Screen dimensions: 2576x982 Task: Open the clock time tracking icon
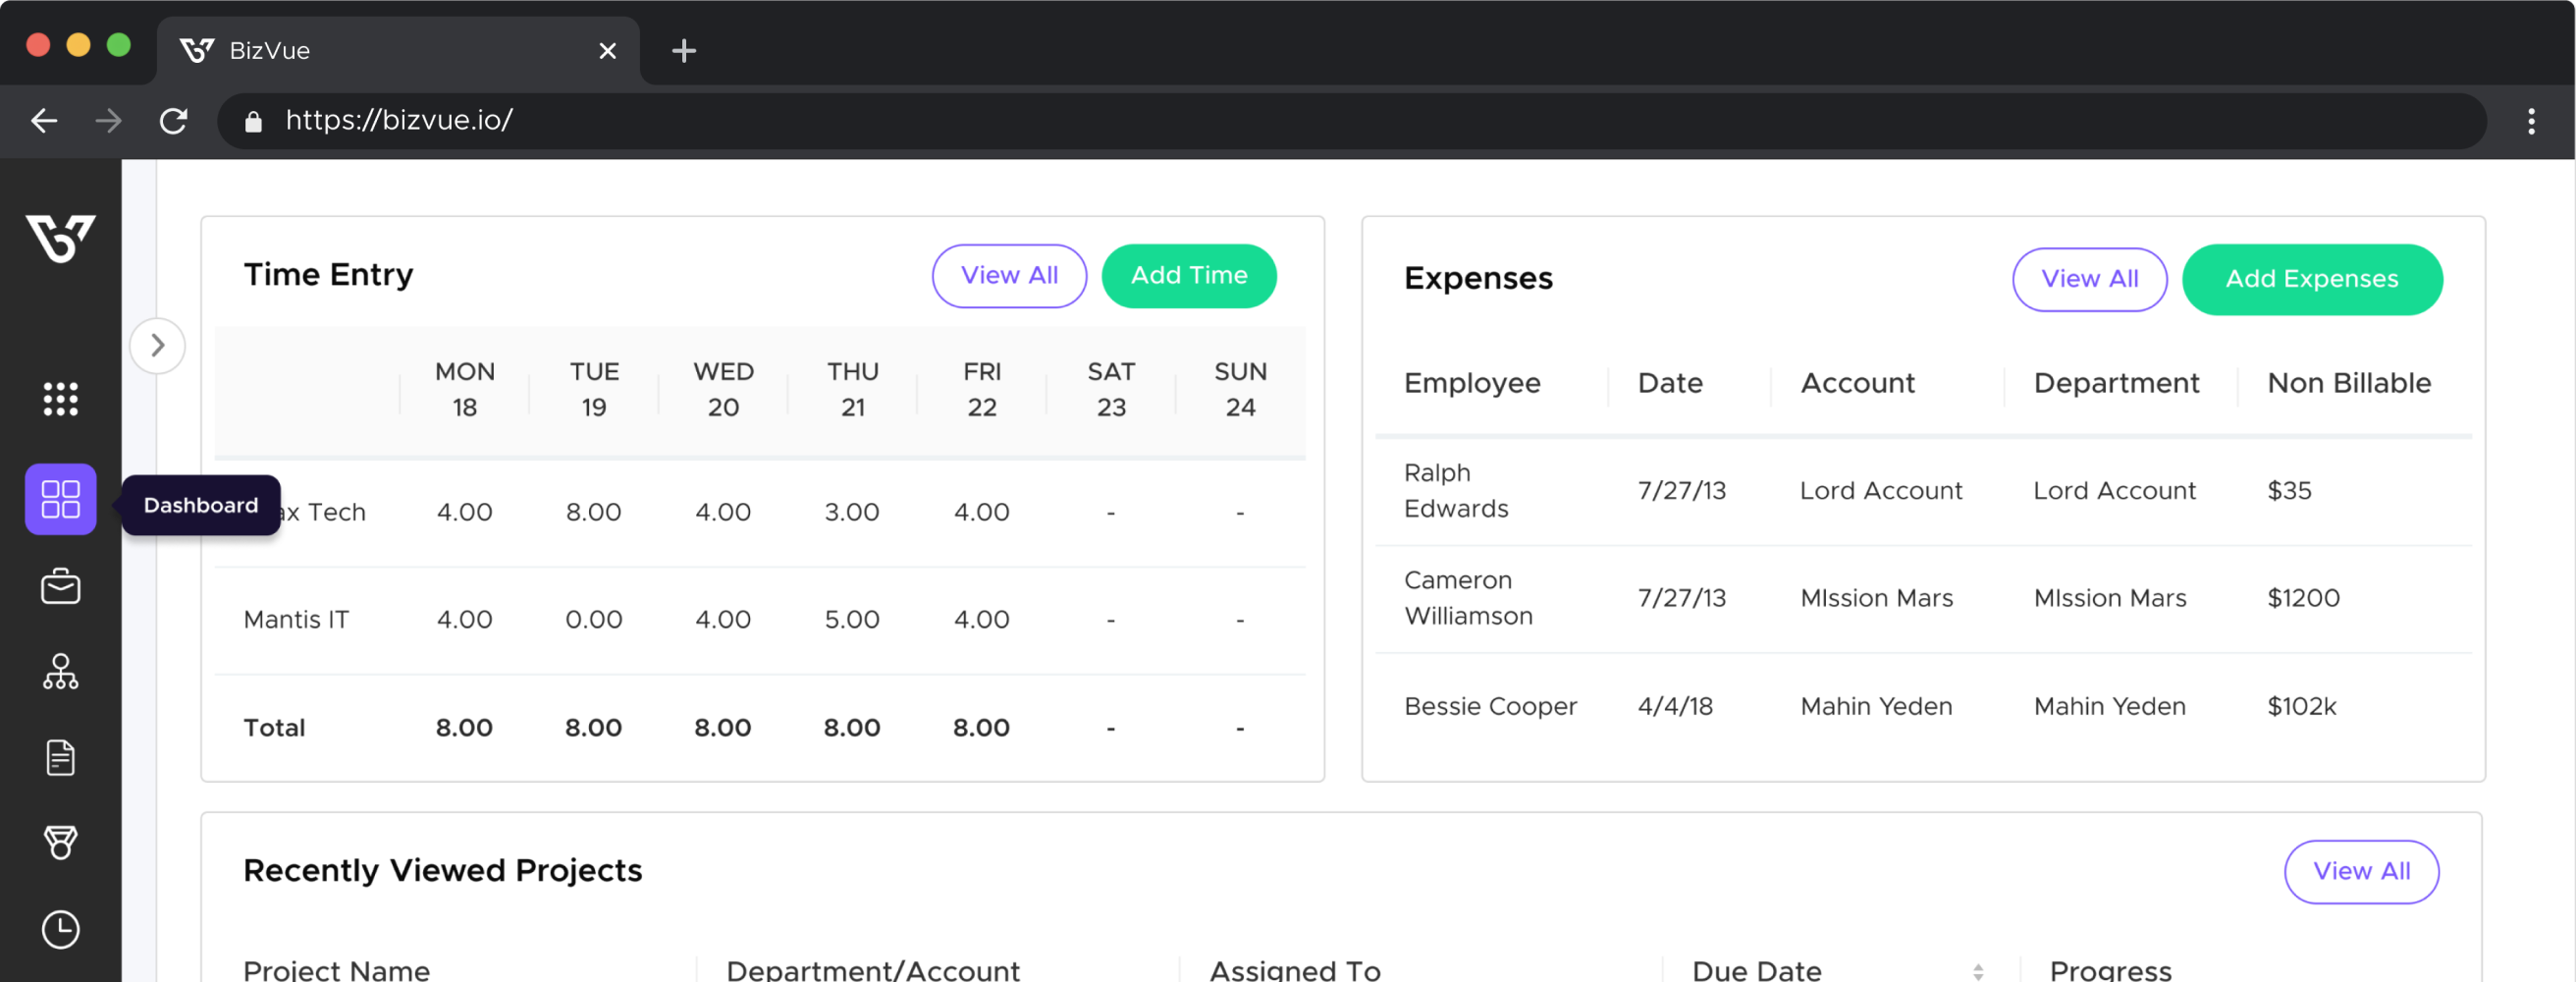click(60, 929)
